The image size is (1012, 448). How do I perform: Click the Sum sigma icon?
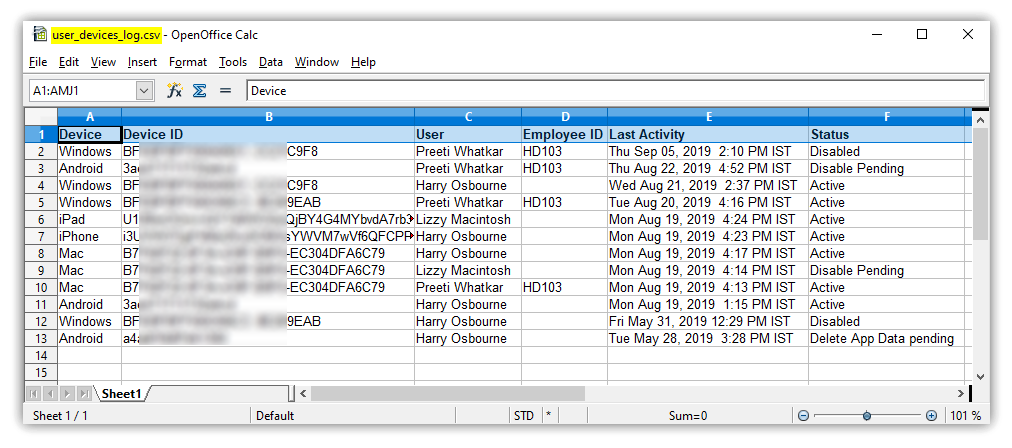[200, 90]
